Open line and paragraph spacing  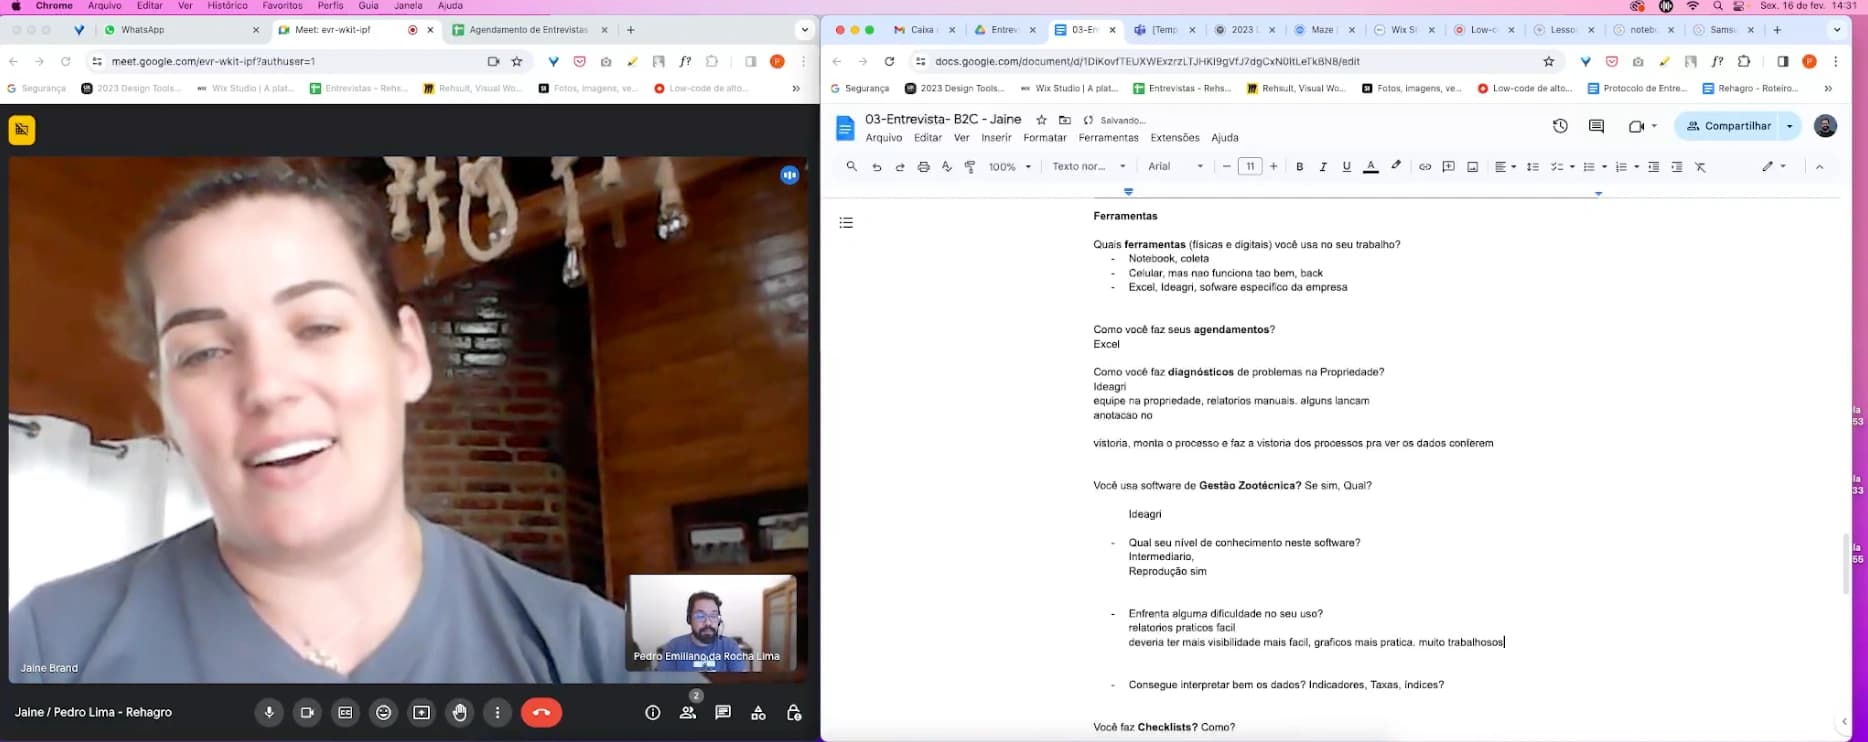click(1532, 167)
